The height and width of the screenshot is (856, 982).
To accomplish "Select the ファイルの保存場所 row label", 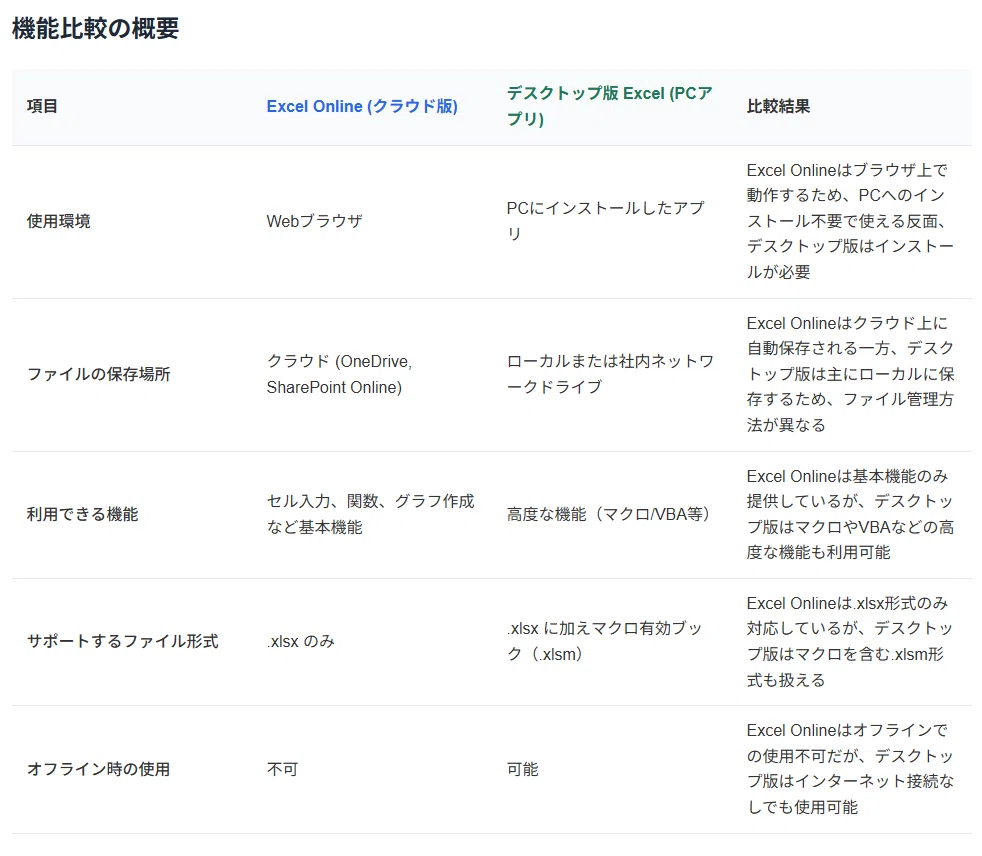I will point(98,374).
